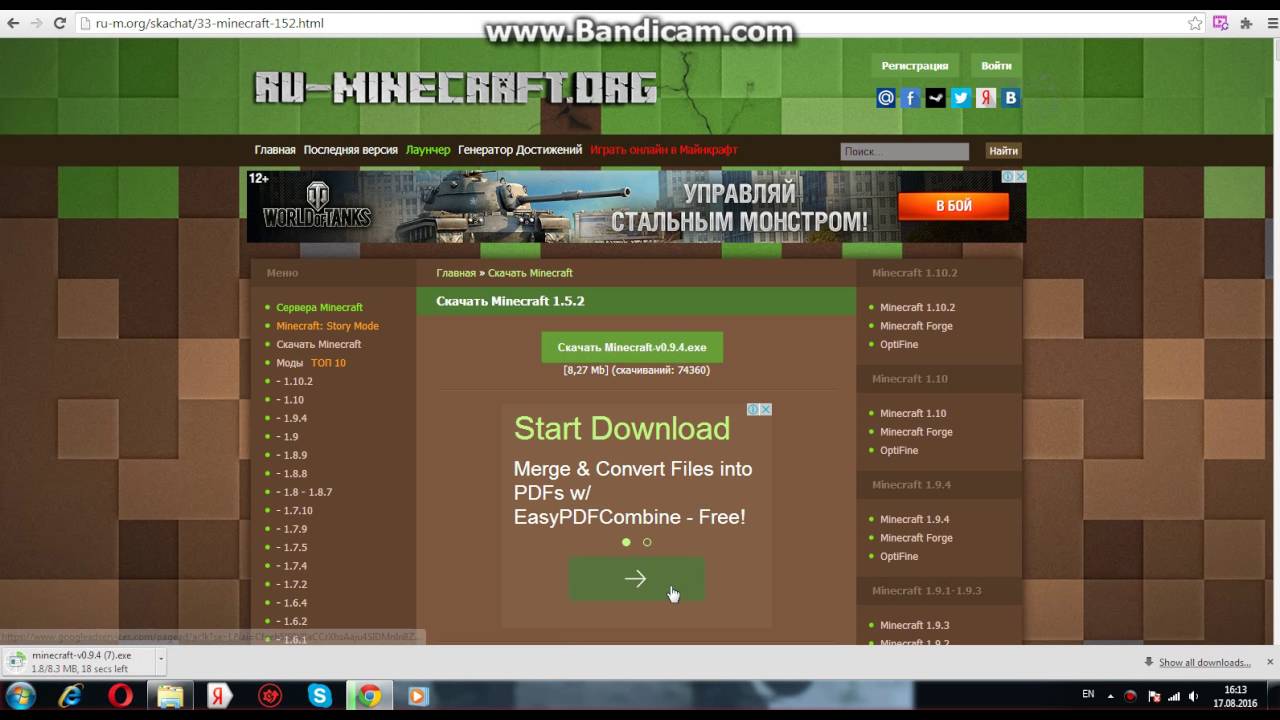
Task: Open Генератор Достижений menu item
Action: click(520, 150)
